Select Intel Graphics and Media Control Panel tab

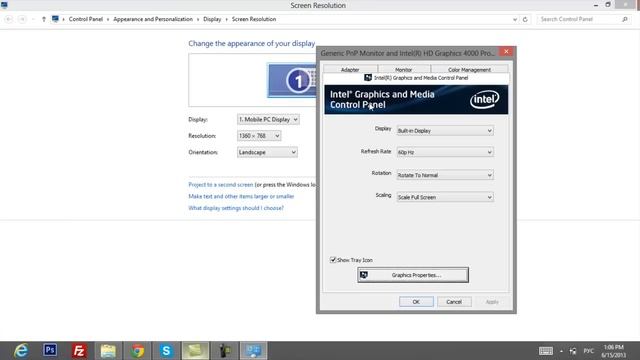pos(416,78)
